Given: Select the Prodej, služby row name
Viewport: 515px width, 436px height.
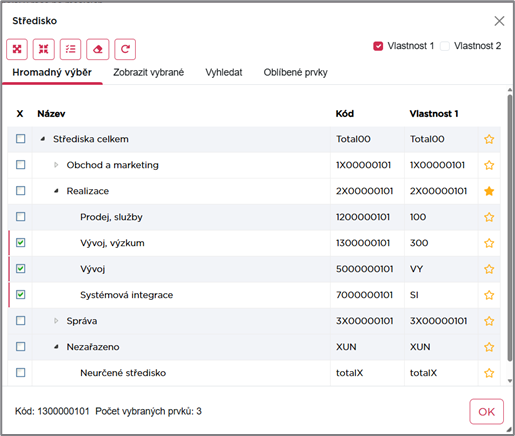Looking at the screenshot, I should point(111,217).
